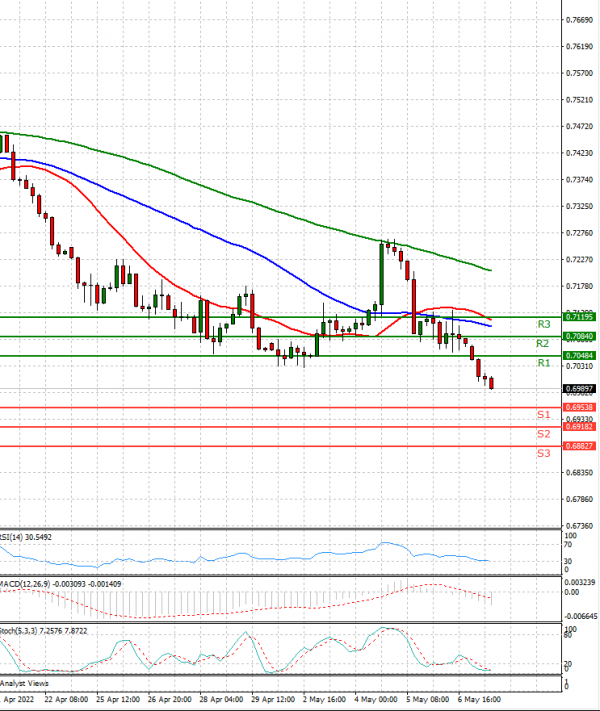The image size is (600, 711).
Task: Click the 5 May 08:00 time label
Action: pyautogui.click(x=428, y=699)
